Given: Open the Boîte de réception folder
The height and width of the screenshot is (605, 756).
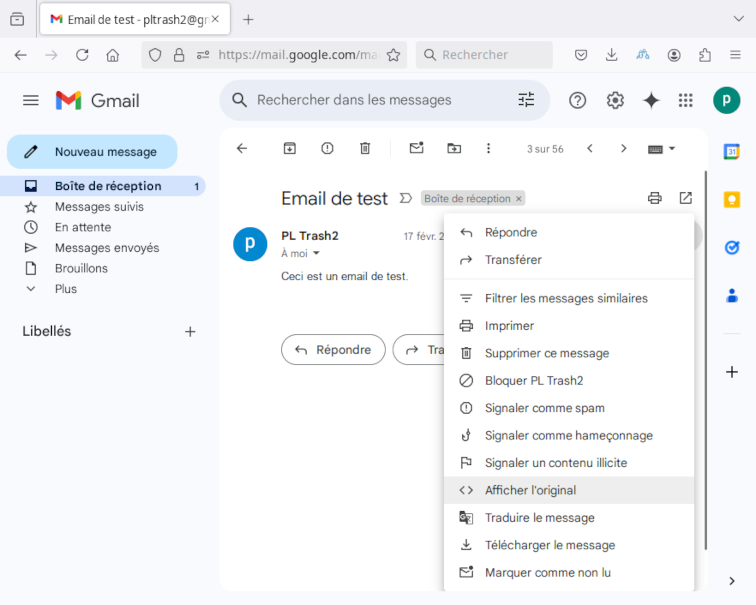Looking at the screenshot, I should 103,186.
